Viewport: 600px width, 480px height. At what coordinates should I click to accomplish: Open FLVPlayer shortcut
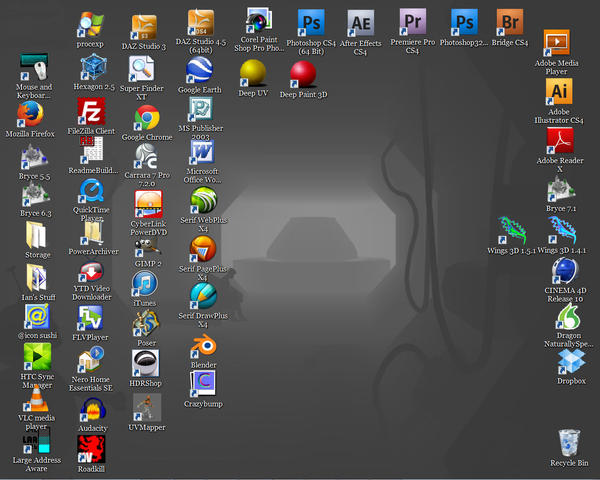coord(90,318)
